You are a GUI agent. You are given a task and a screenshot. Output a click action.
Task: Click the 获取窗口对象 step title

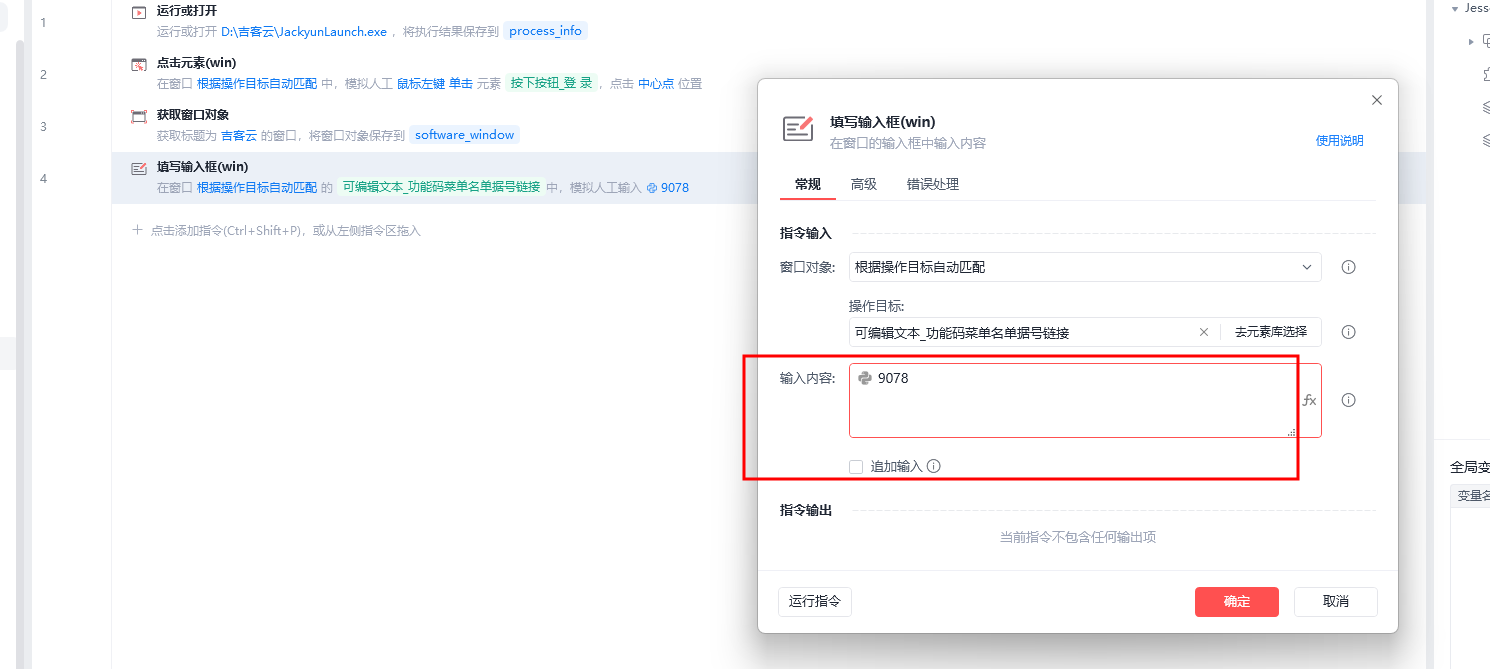pyautogui.click(x=193, y=115)
